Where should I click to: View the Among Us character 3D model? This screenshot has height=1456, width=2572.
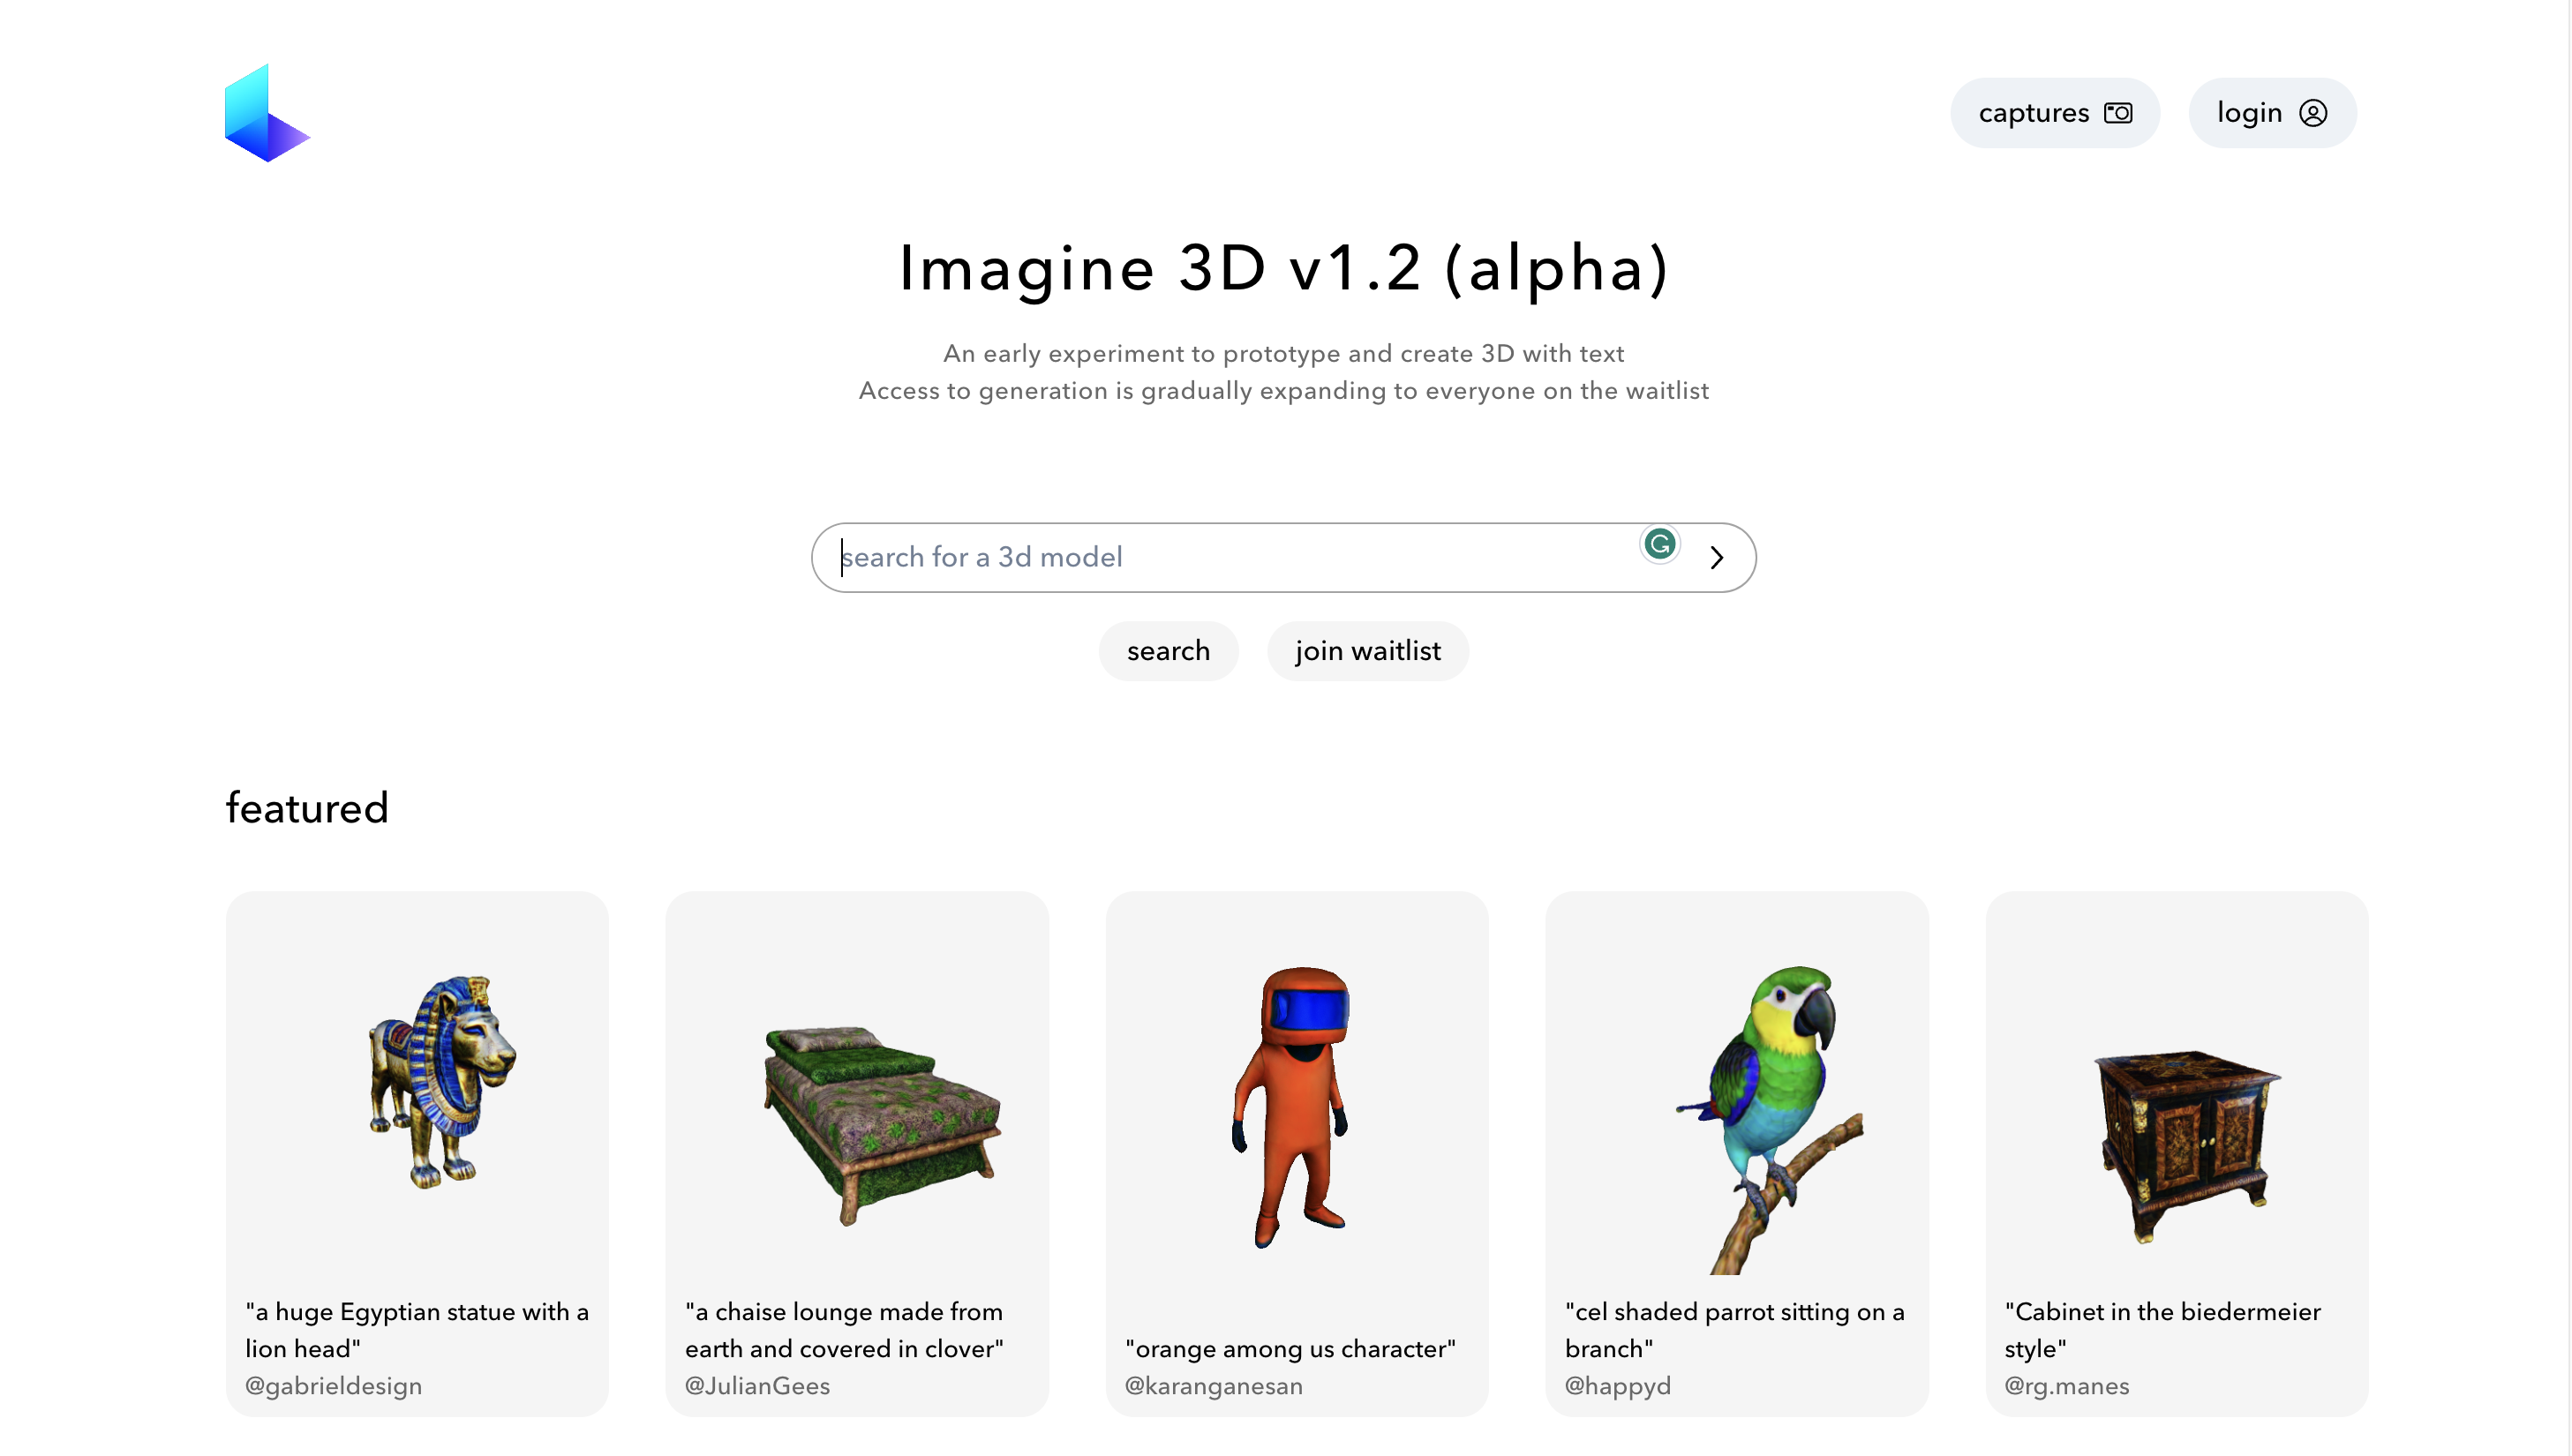tap(1297, 1114)
